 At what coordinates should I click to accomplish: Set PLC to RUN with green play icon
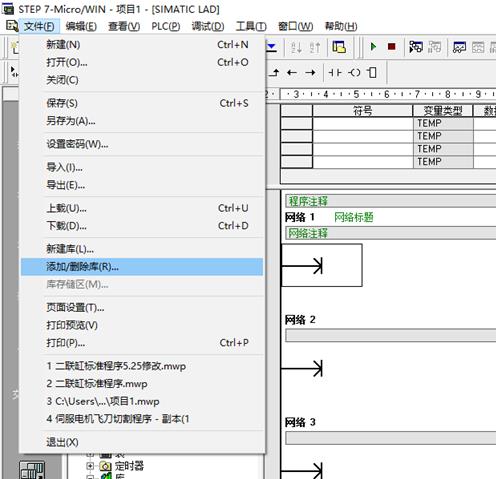click(373, 47)
